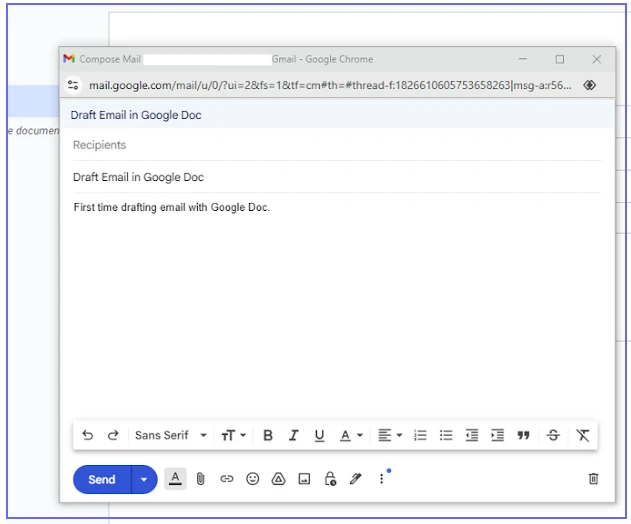Open the text alignment dropdown
The image size is (631, 524).
pyautogui.click(x=390, y=435)
